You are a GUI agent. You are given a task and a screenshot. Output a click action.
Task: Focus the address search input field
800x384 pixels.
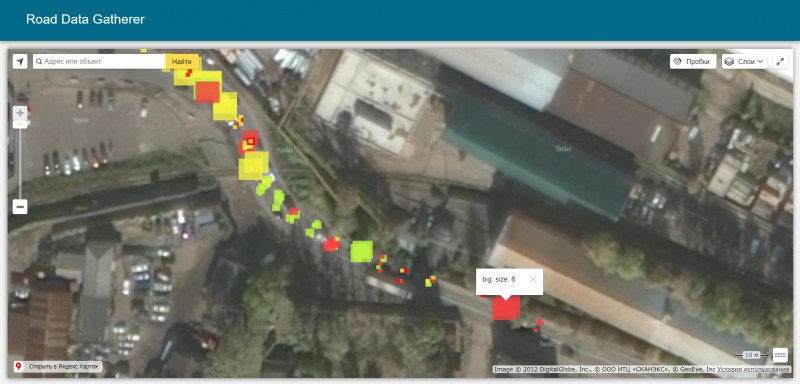pos(99,62)
